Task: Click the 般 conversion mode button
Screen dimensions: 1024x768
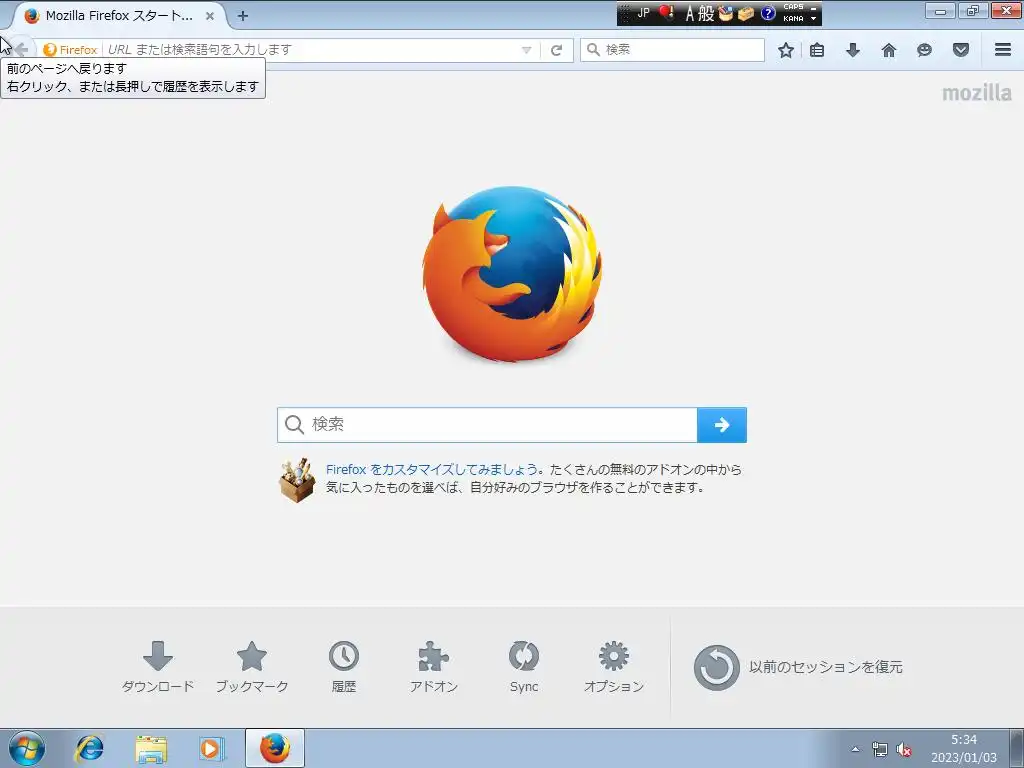Action: [707, 14]
